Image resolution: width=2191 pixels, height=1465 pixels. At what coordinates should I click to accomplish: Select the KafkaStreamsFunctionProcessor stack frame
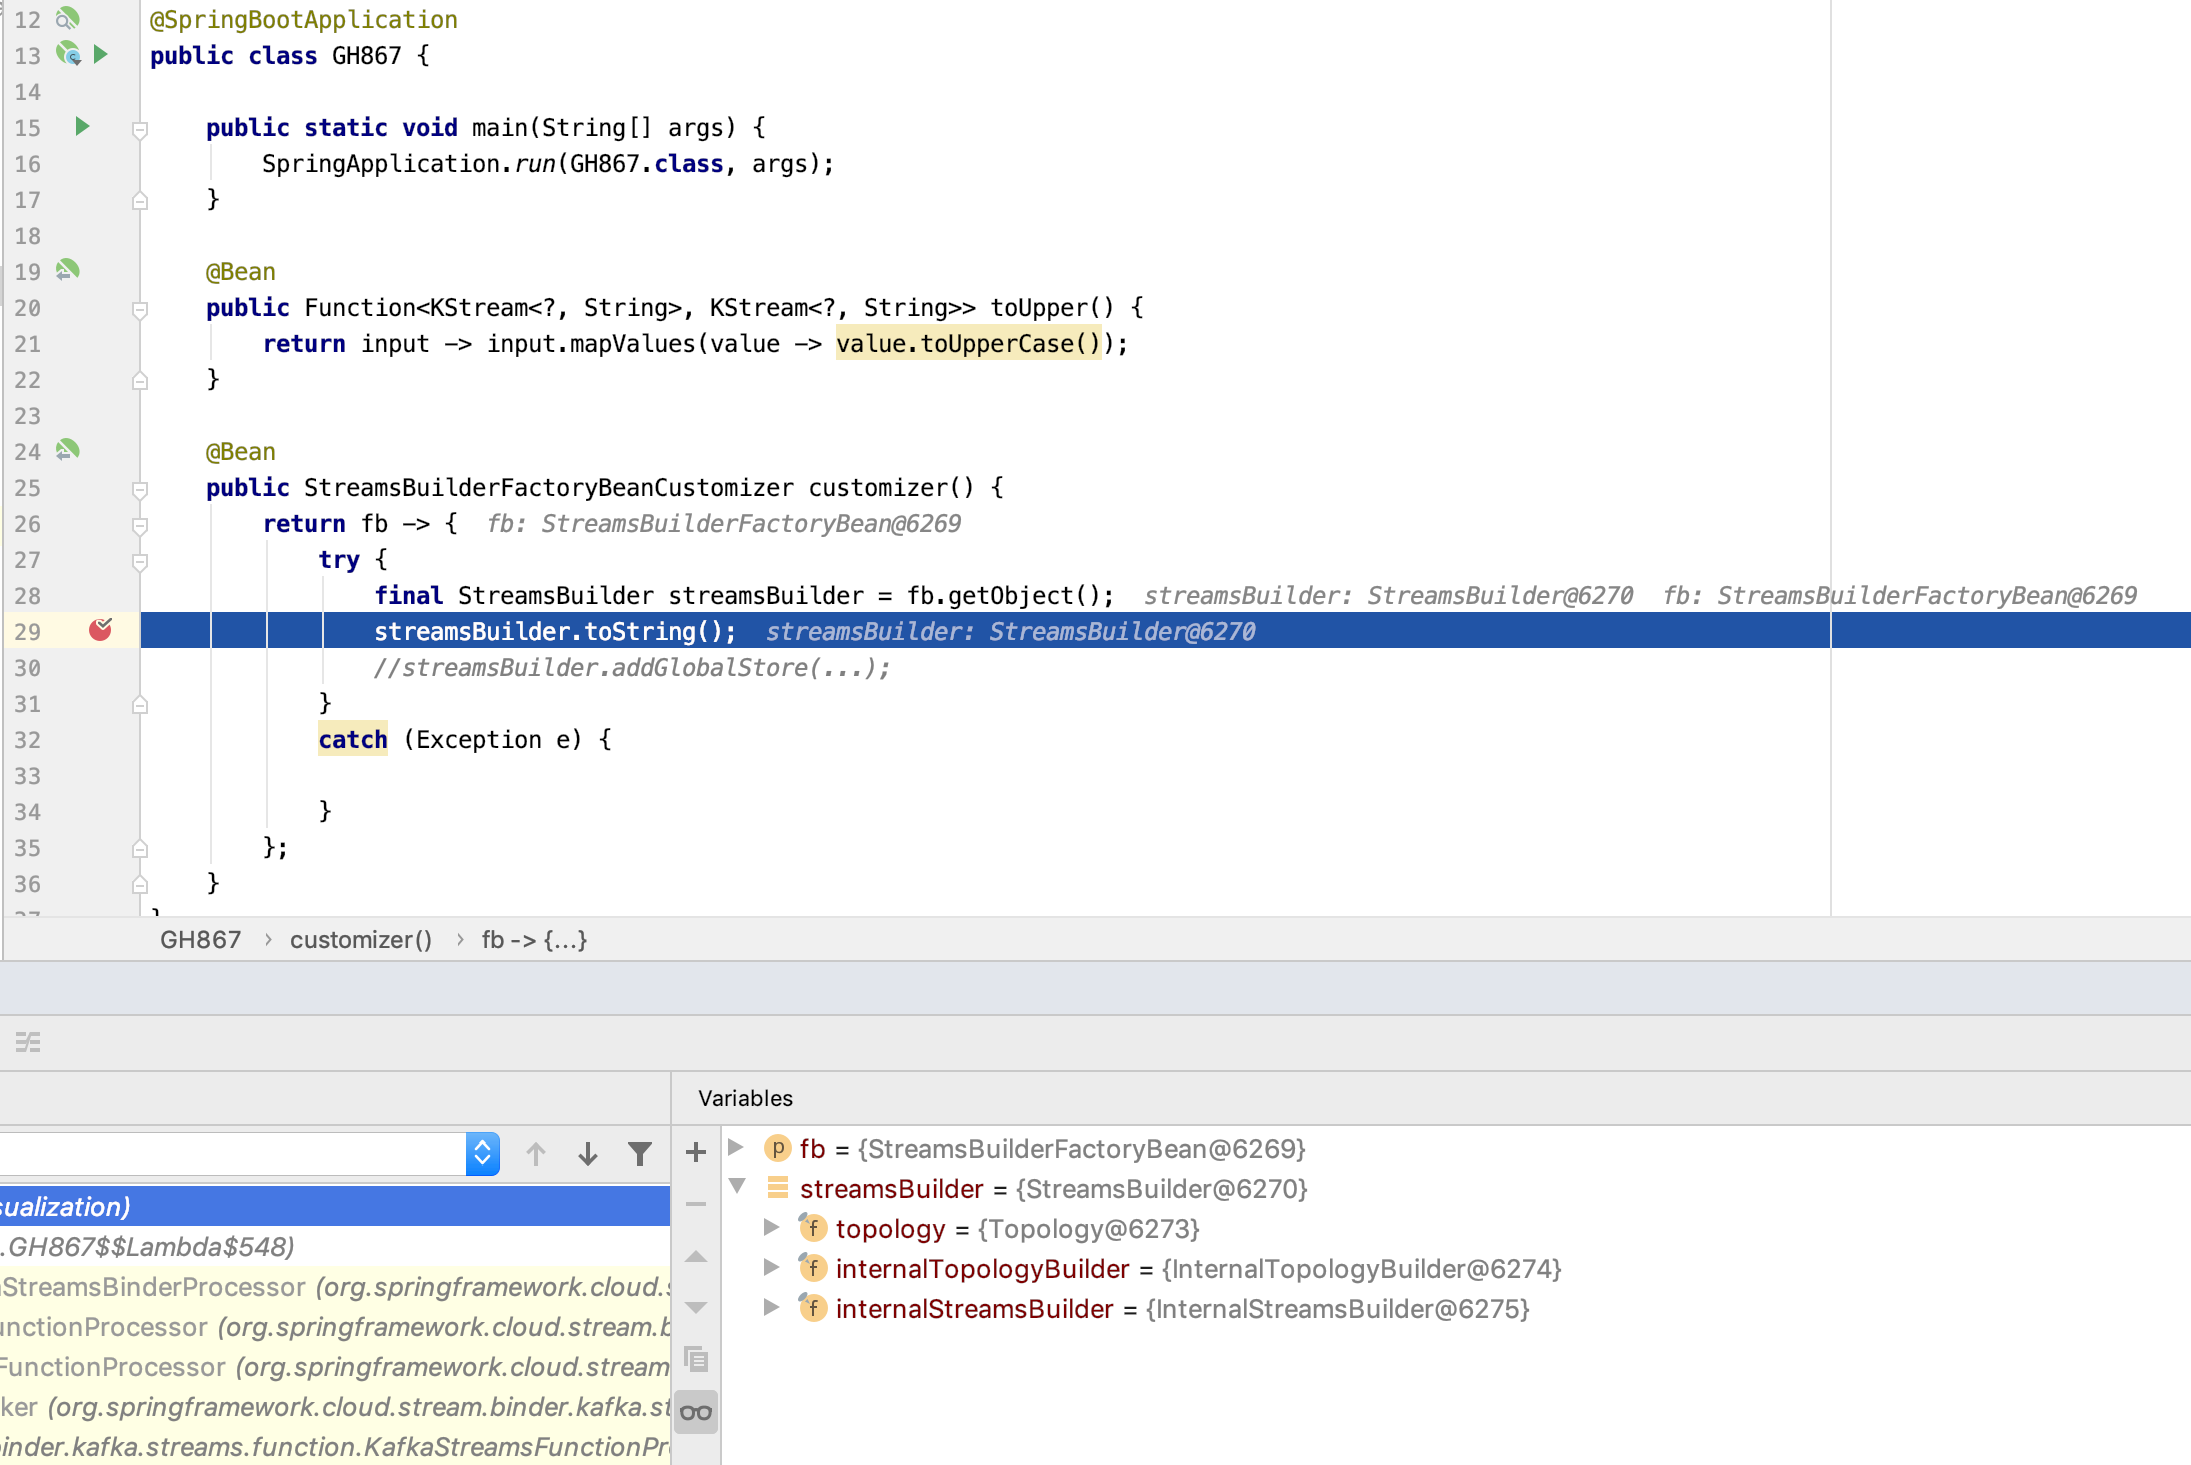click(x=300, y=1446)
